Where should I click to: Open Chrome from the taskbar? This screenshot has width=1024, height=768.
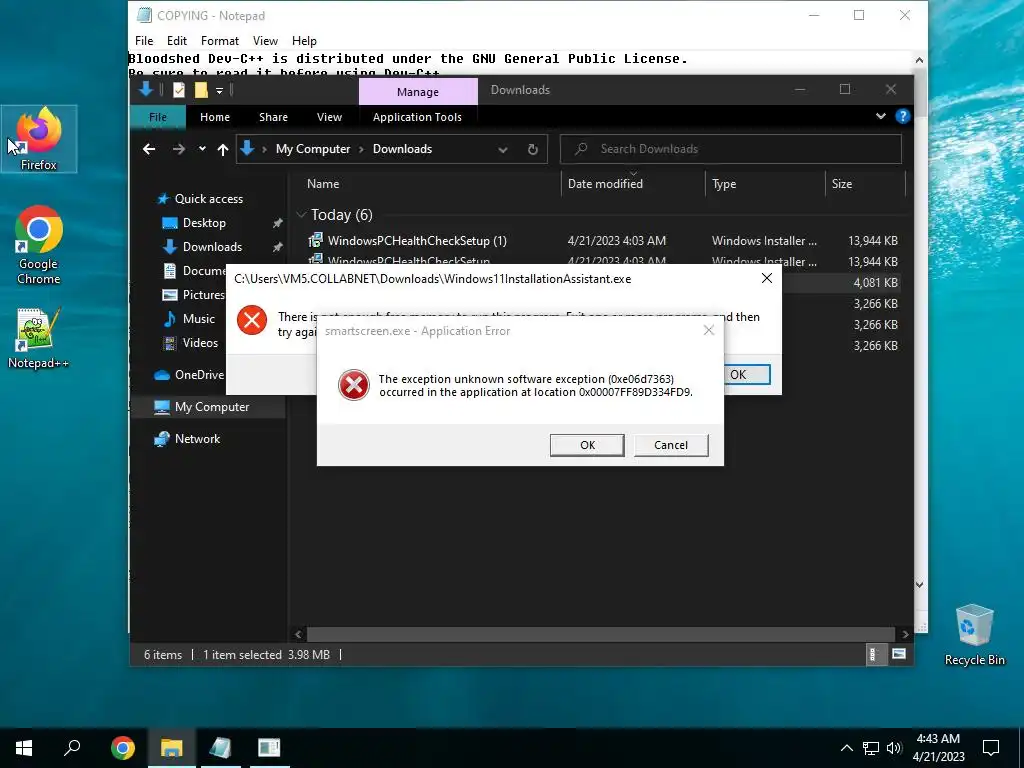point(122,748)
